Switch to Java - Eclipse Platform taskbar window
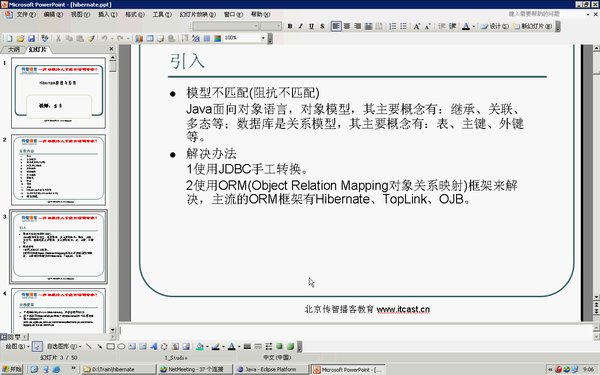 tap(271, 369)
